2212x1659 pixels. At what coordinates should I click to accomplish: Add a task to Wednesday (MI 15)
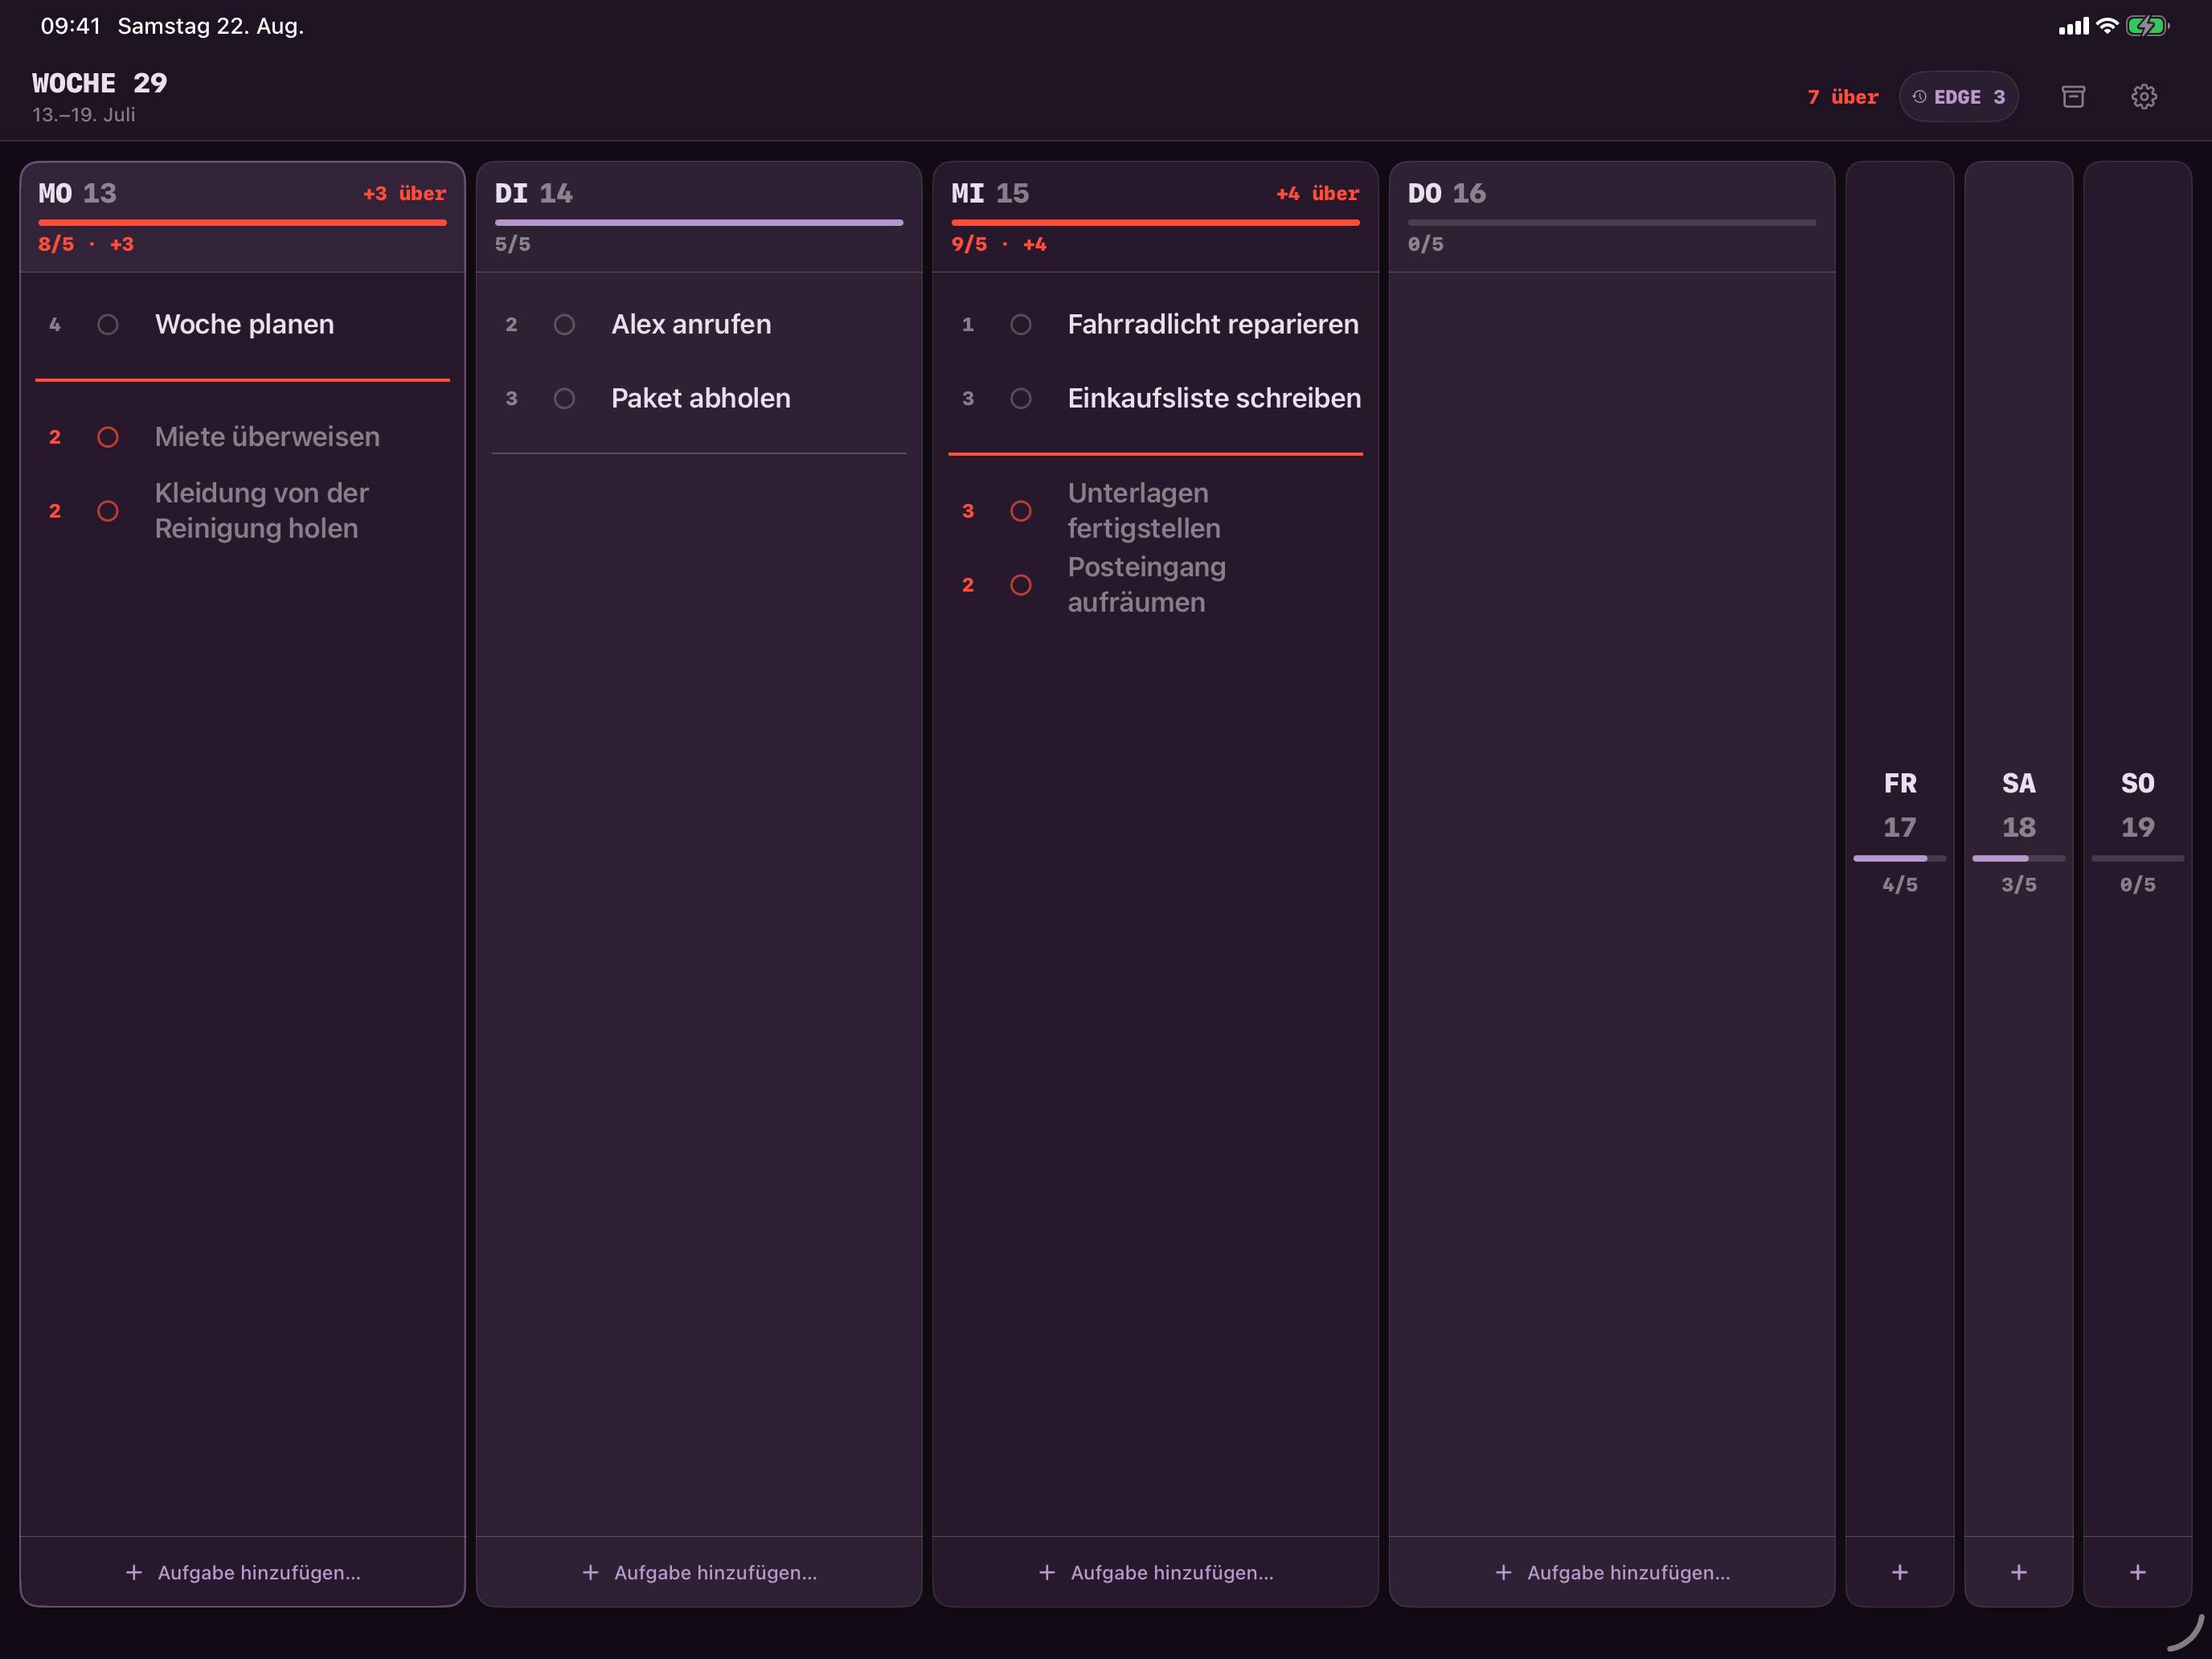1156,1572
